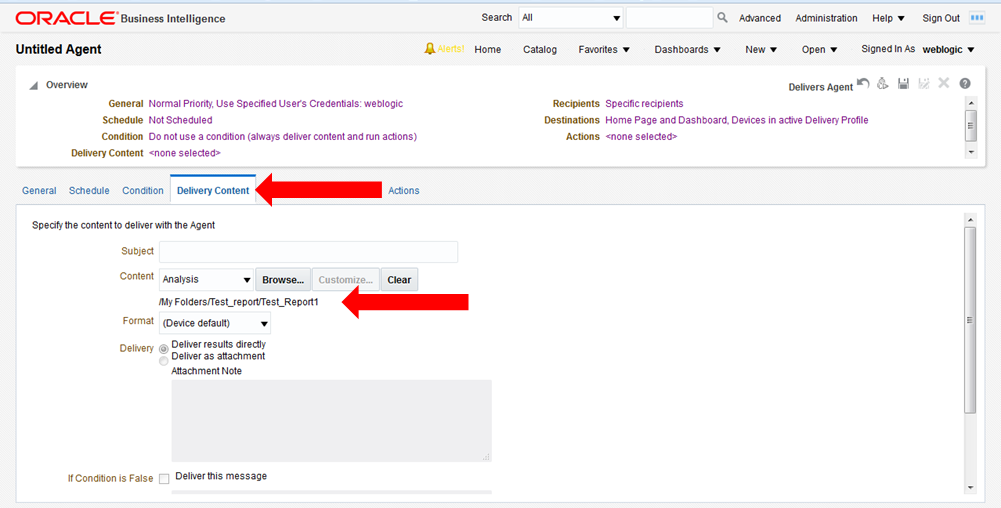Go to Home in global header
This screenshot has width=1001, height=508.
(488, 49)
